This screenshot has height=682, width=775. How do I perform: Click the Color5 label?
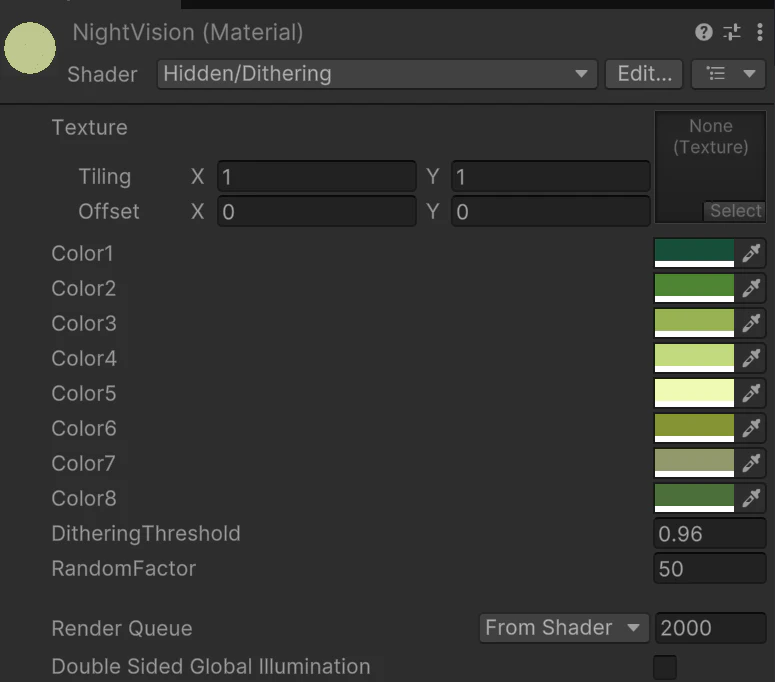point(84,393)
